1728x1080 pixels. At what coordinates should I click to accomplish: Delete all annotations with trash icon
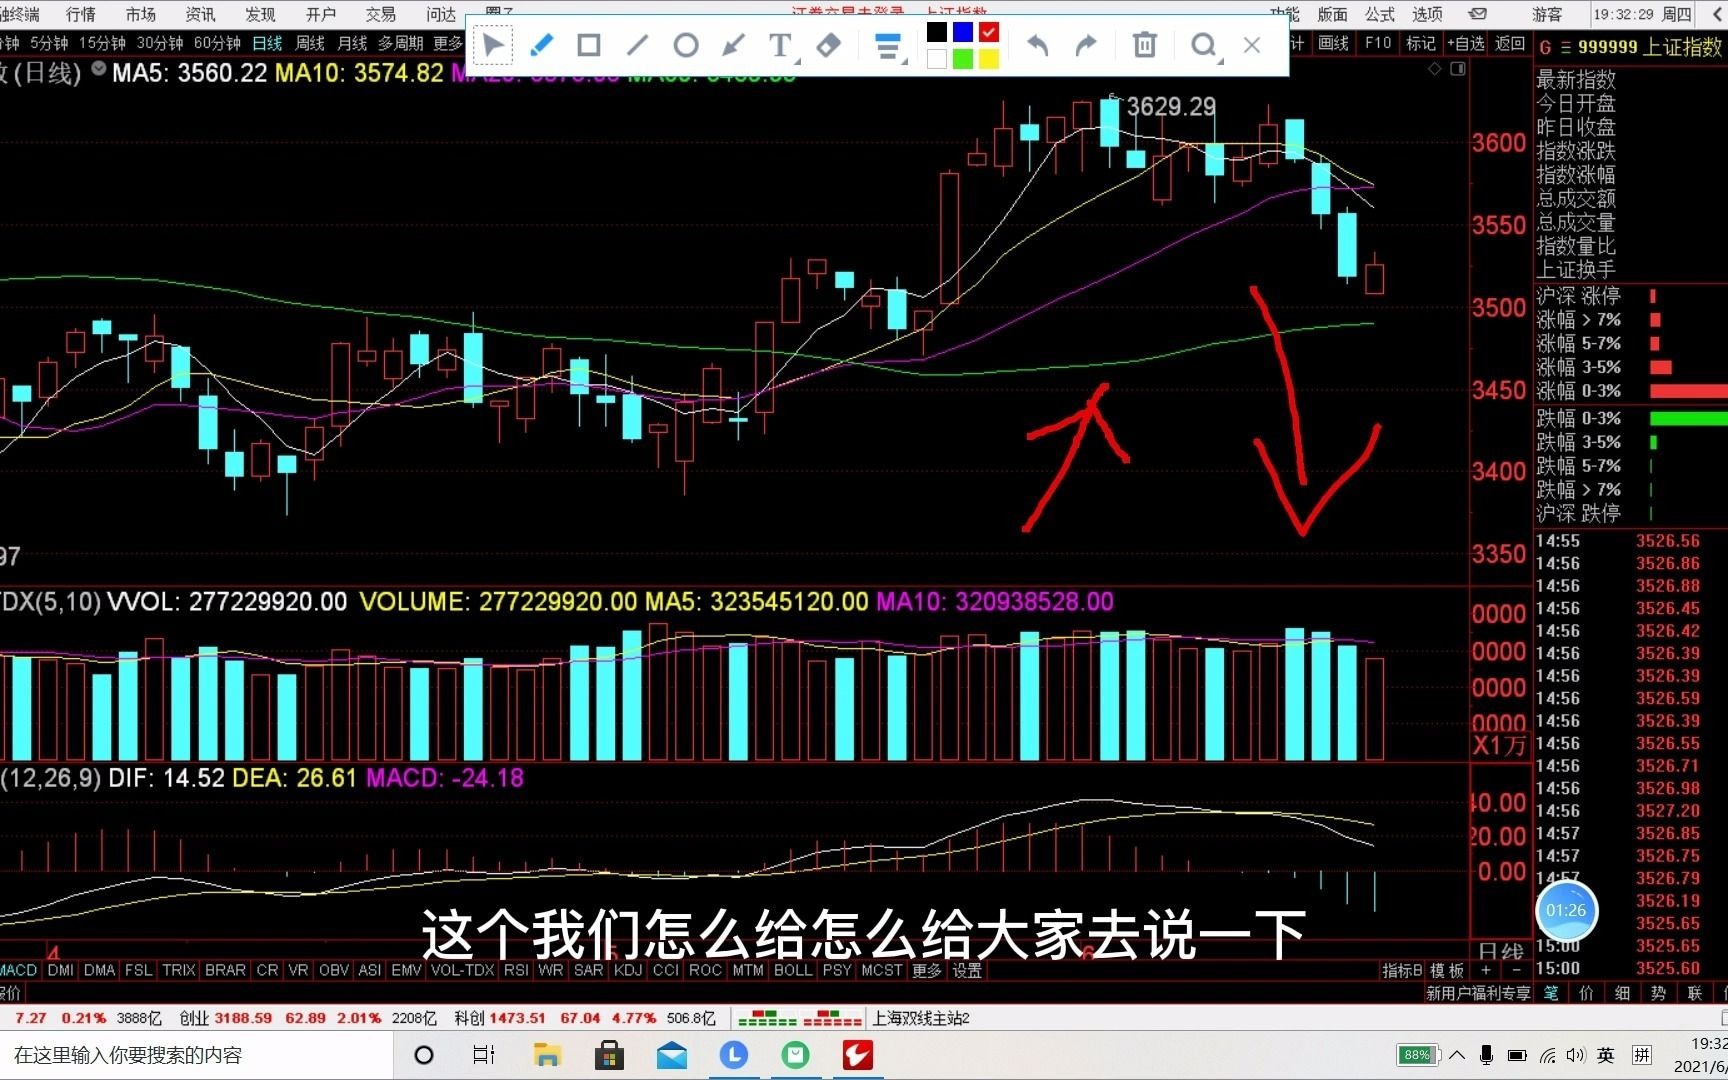1145,45
